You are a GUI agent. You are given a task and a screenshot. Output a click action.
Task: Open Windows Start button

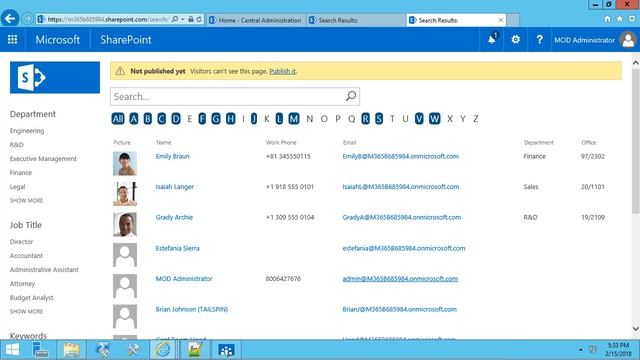(x=12, y=350)
